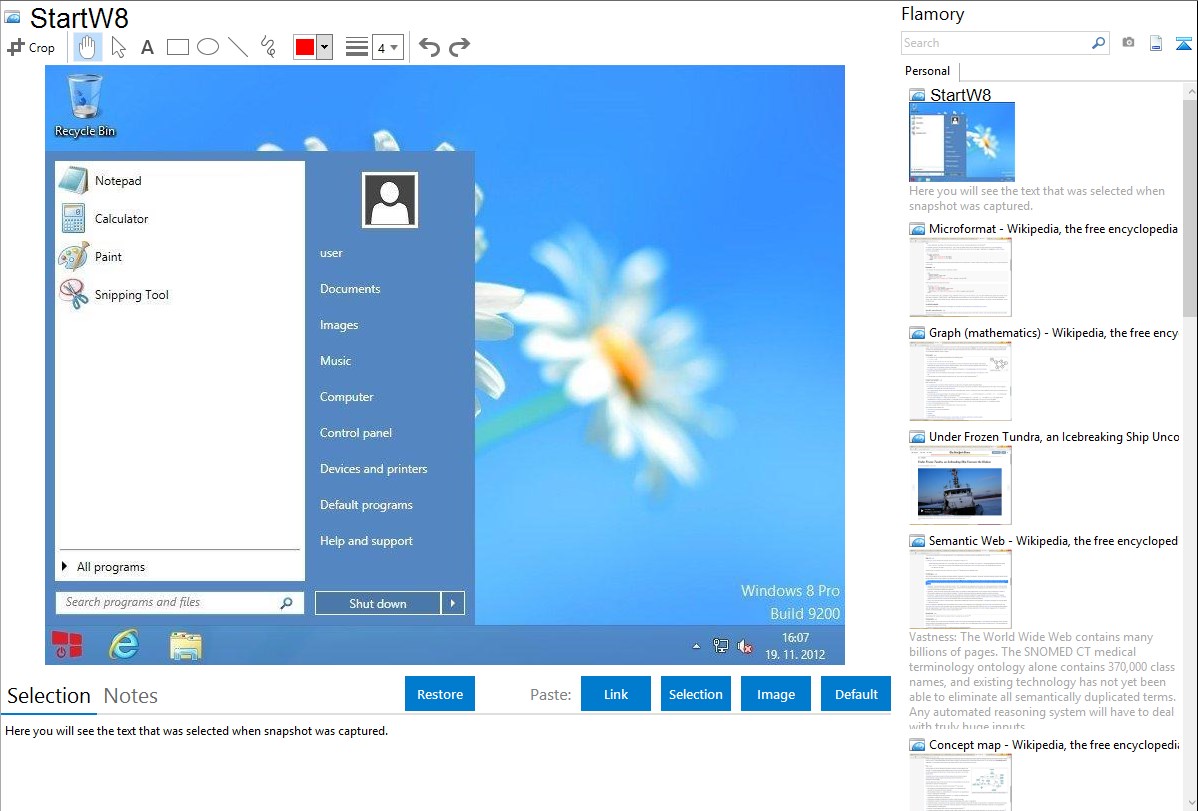Open Default programs
The height and width of the screenshot is (811, 1198).
(367, 504)
